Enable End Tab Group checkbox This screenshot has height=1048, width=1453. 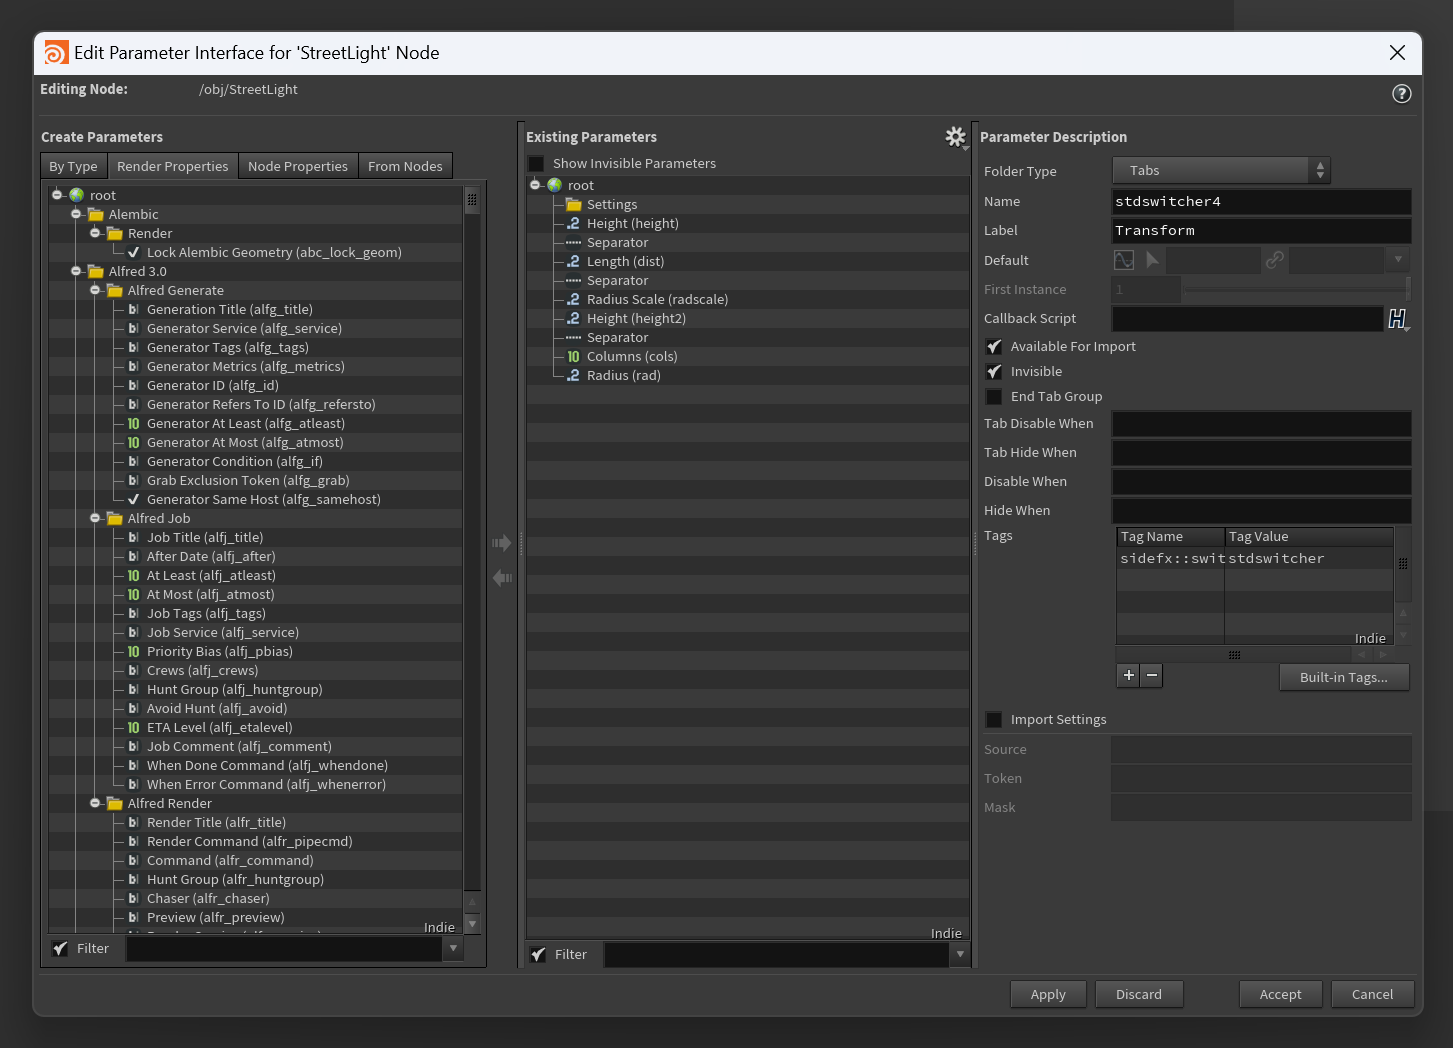(994, 396)
